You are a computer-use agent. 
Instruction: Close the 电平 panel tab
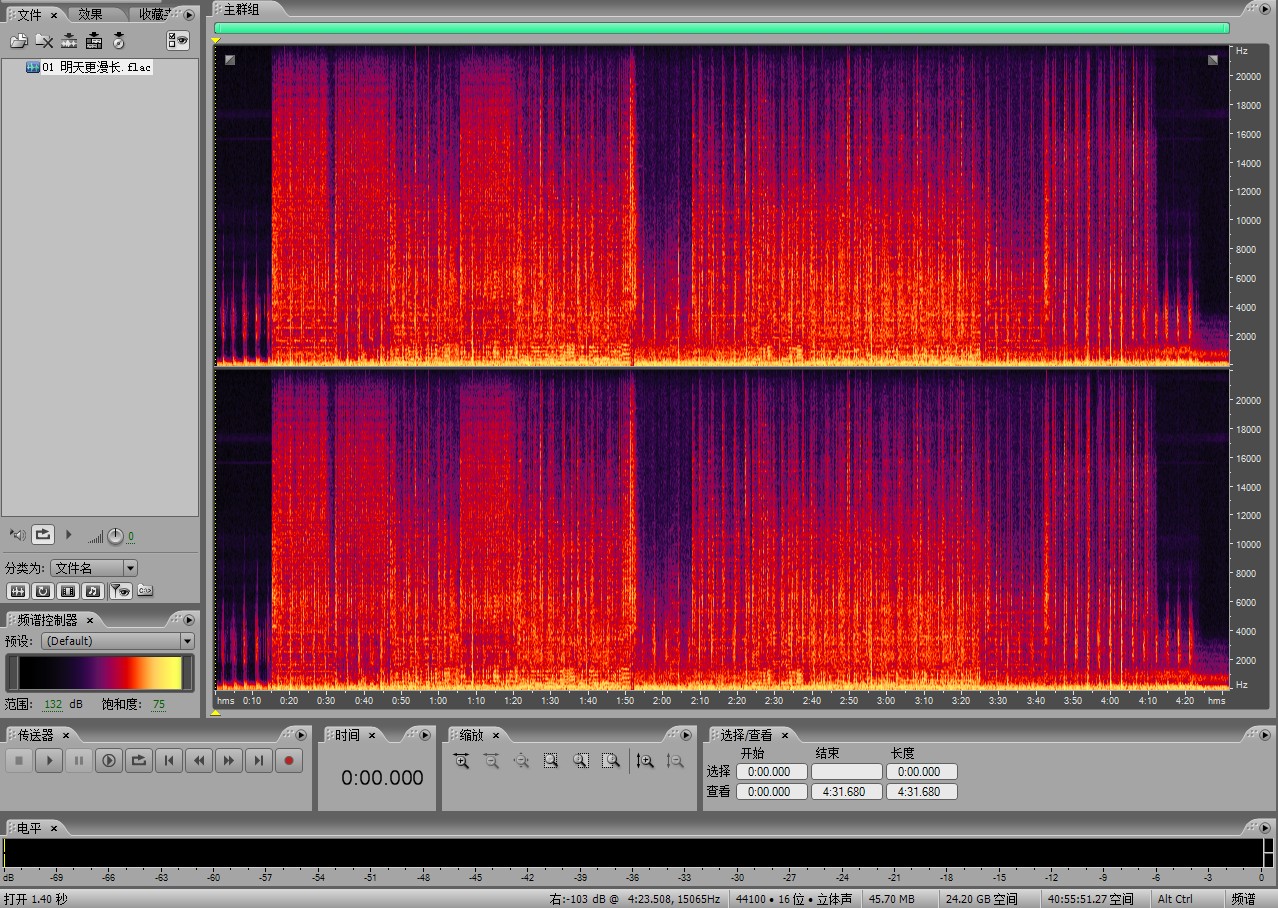(54, 828)
